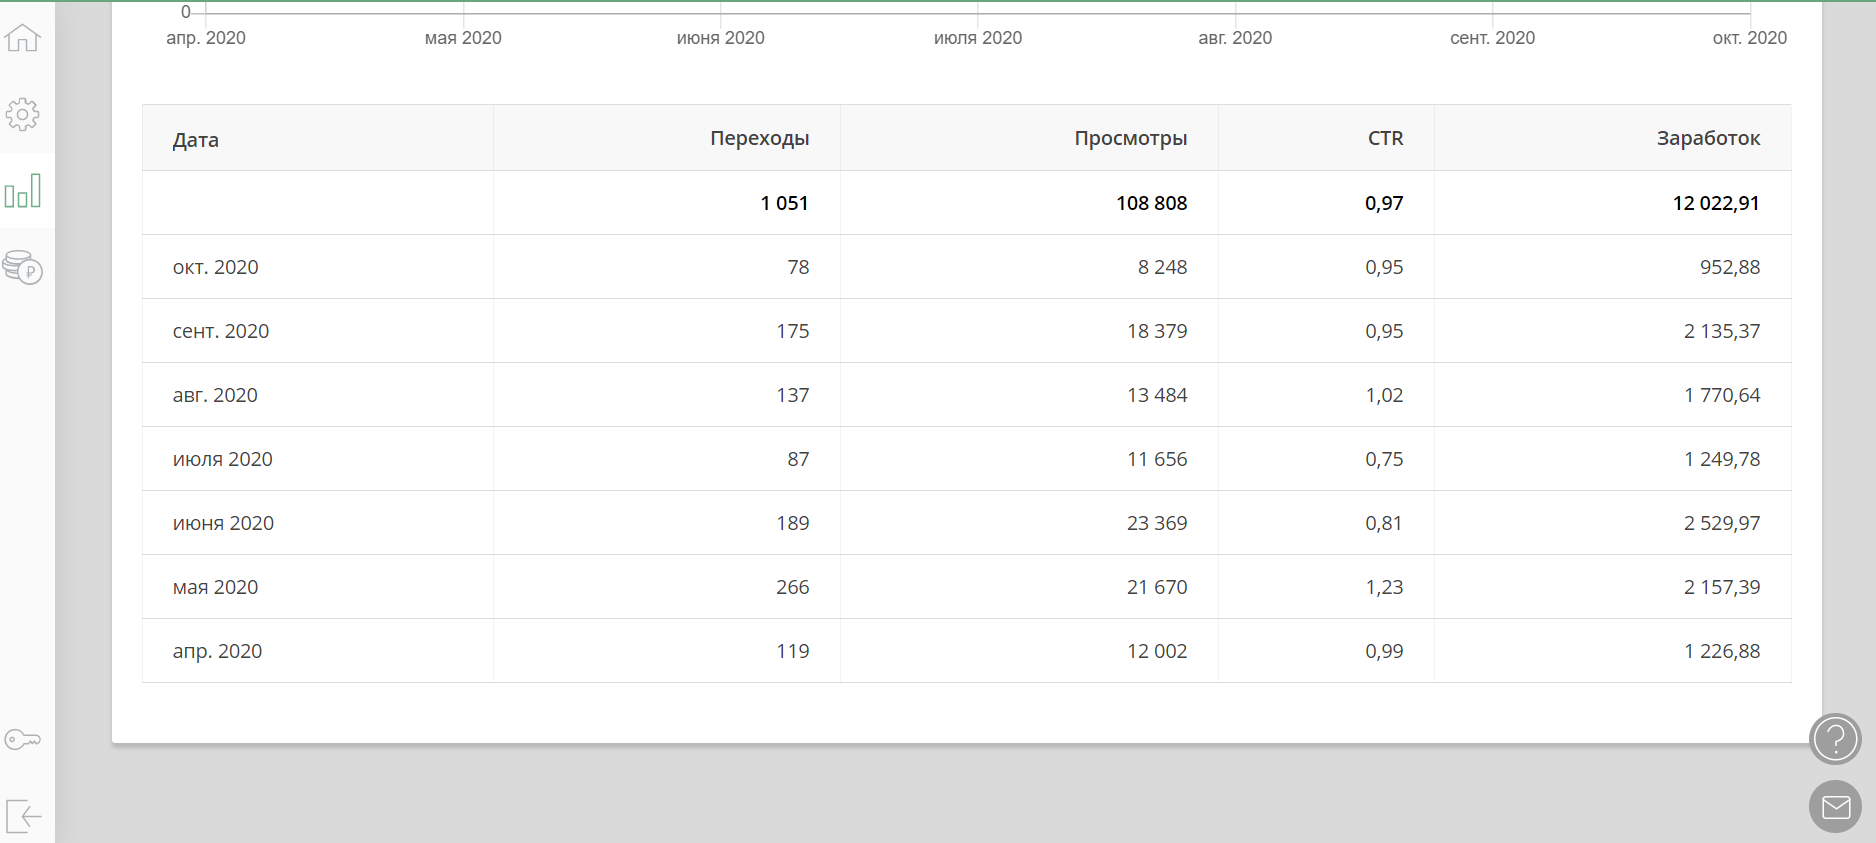The width and height of the screenshot is (1876, 843).
Task: Click the авг. 2020 row label
Action: point(215,395)
